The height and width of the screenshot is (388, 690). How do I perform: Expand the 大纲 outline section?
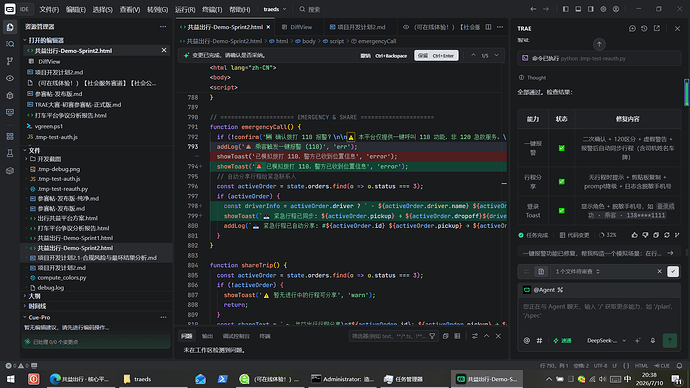pyautogui.click(x=34, y=296)
